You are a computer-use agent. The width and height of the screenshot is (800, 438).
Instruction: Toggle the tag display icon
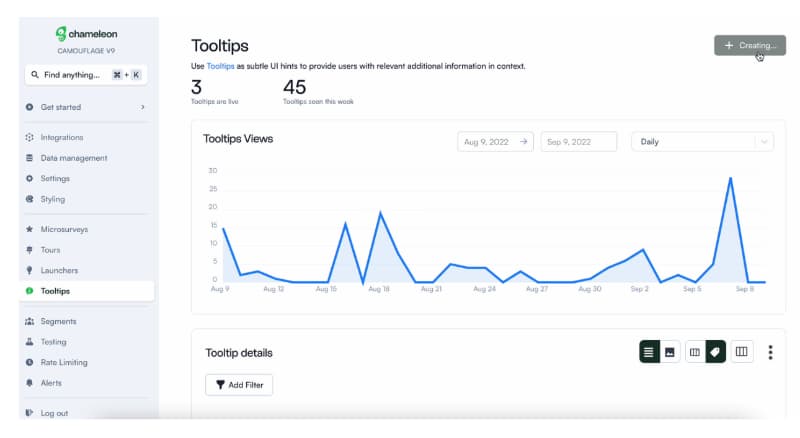[x=715, y=352]
